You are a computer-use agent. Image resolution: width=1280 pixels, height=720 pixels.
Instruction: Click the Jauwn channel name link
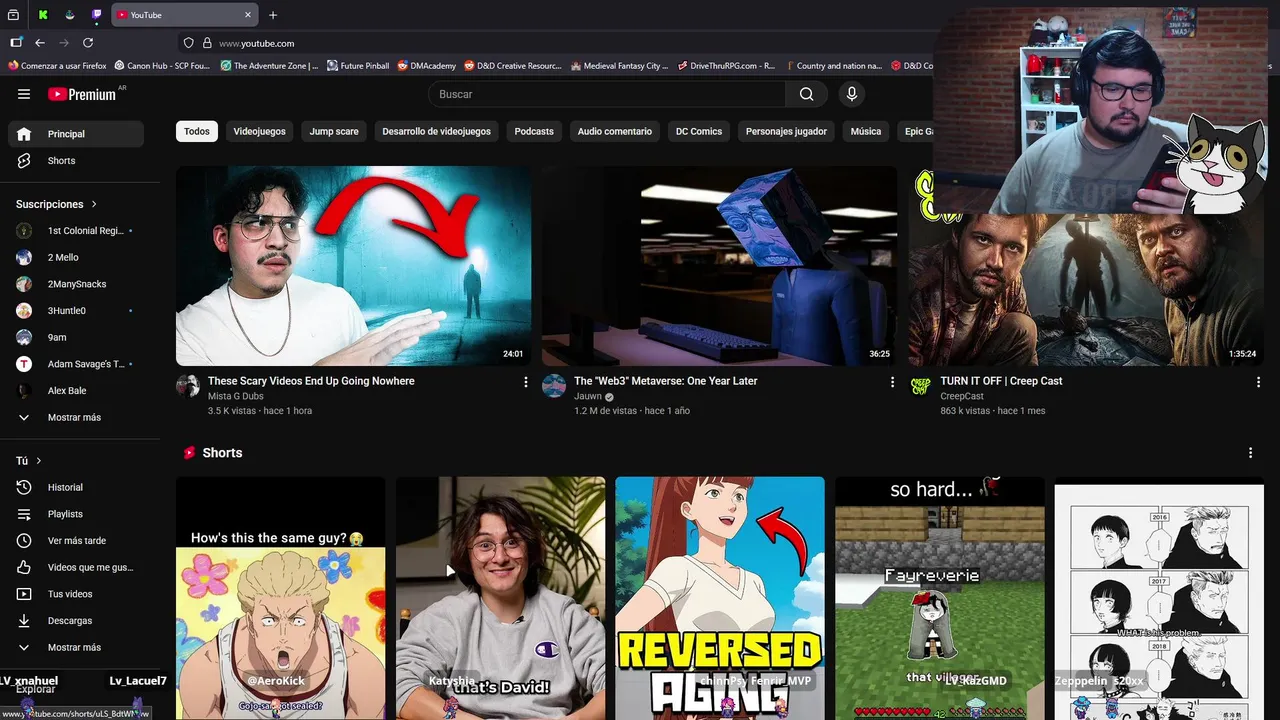tap(588, 396)
